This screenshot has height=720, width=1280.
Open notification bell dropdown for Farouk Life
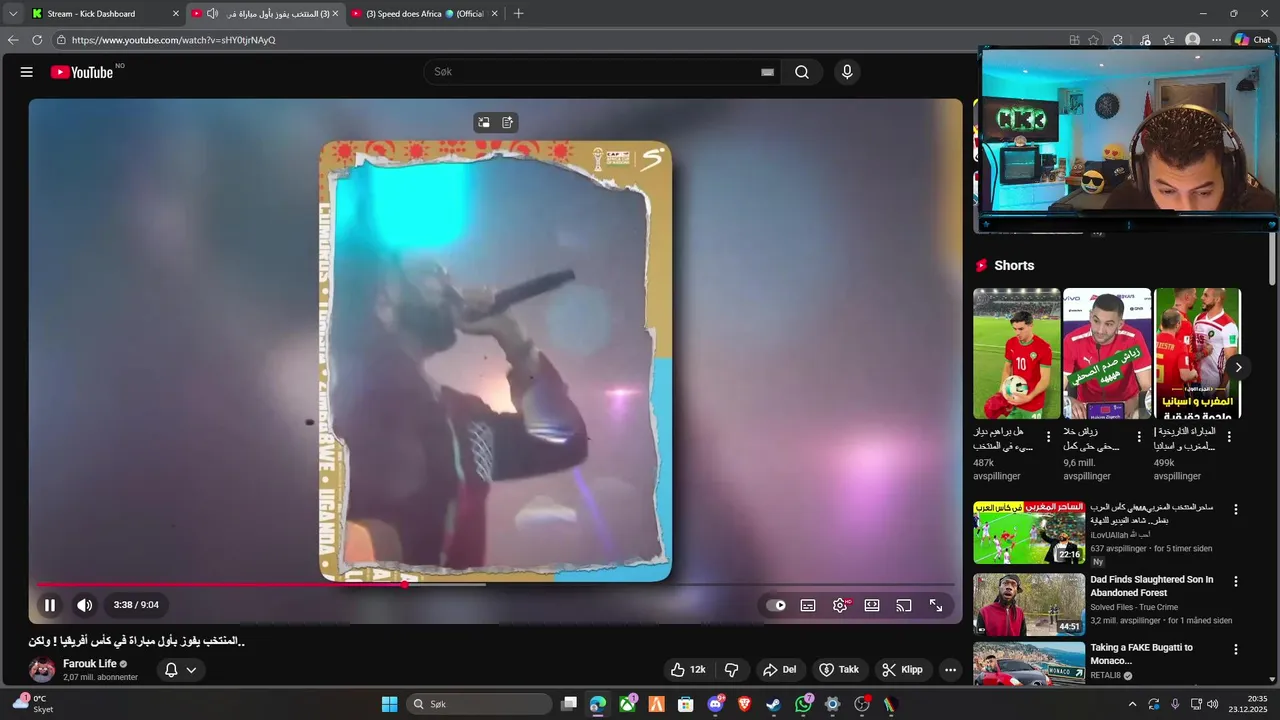click(180, 669)
